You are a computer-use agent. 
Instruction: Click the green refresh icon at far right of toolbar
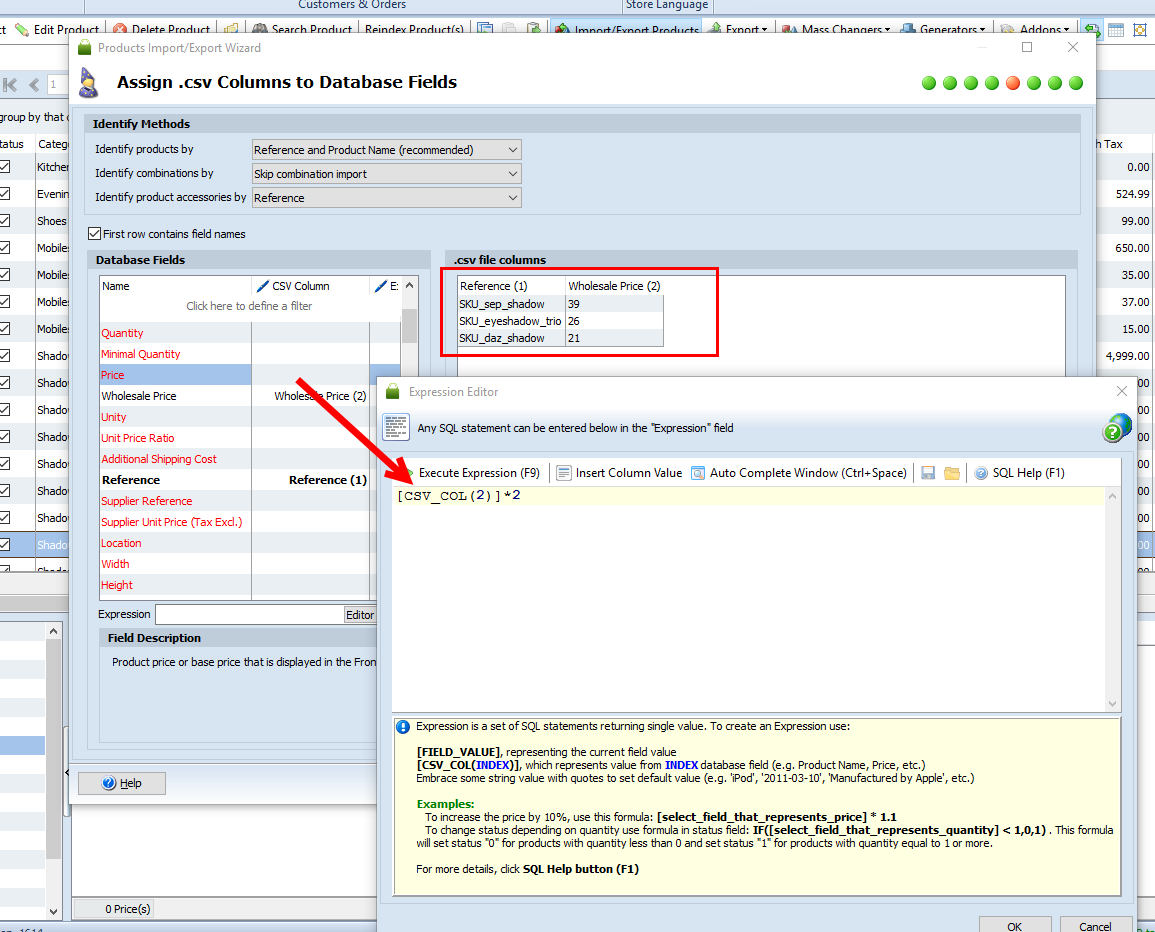(1092, 29)
